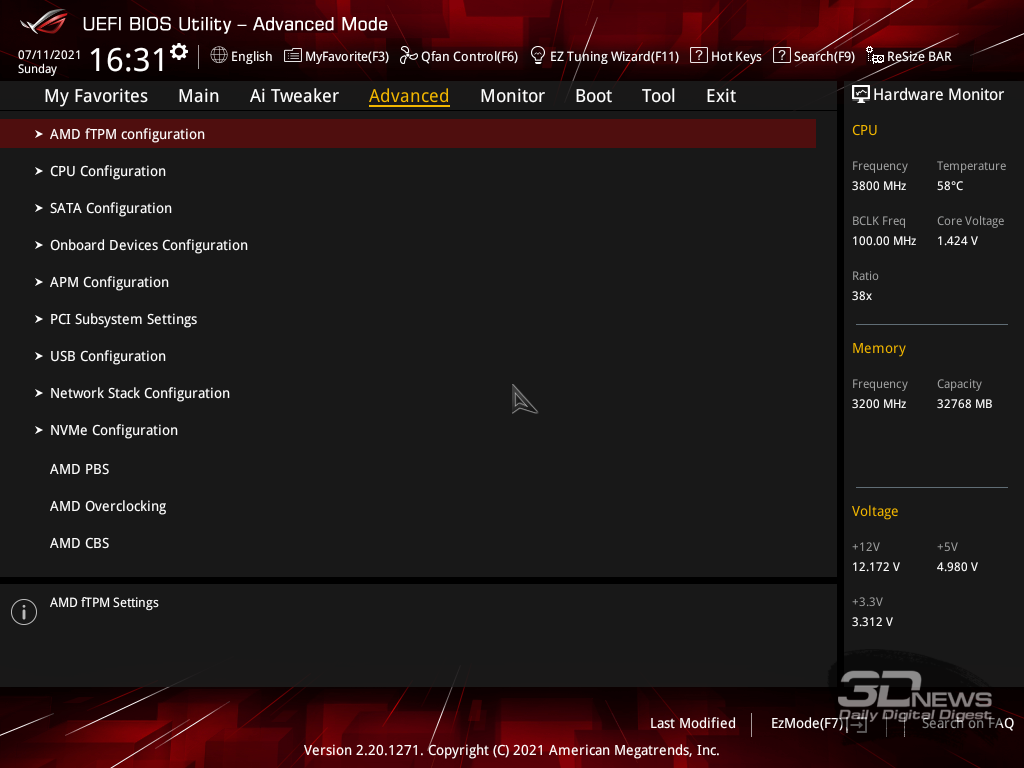Switch to EzMode(F7)

point(807,723)
